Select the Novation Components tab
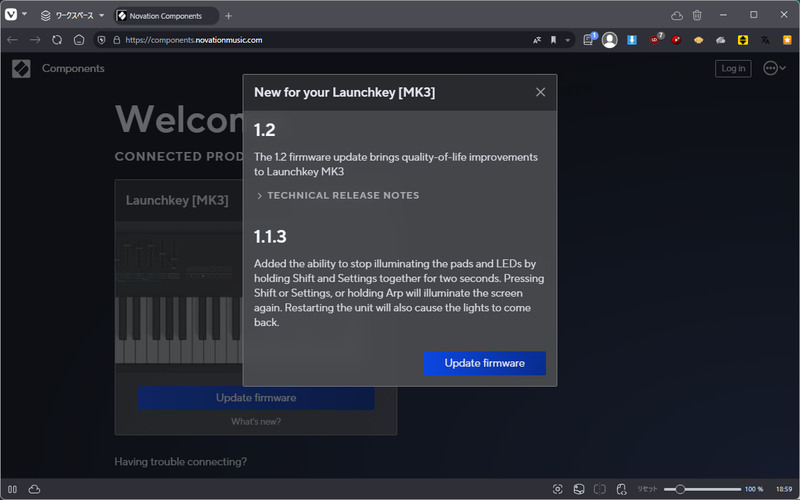 point(165,16)
